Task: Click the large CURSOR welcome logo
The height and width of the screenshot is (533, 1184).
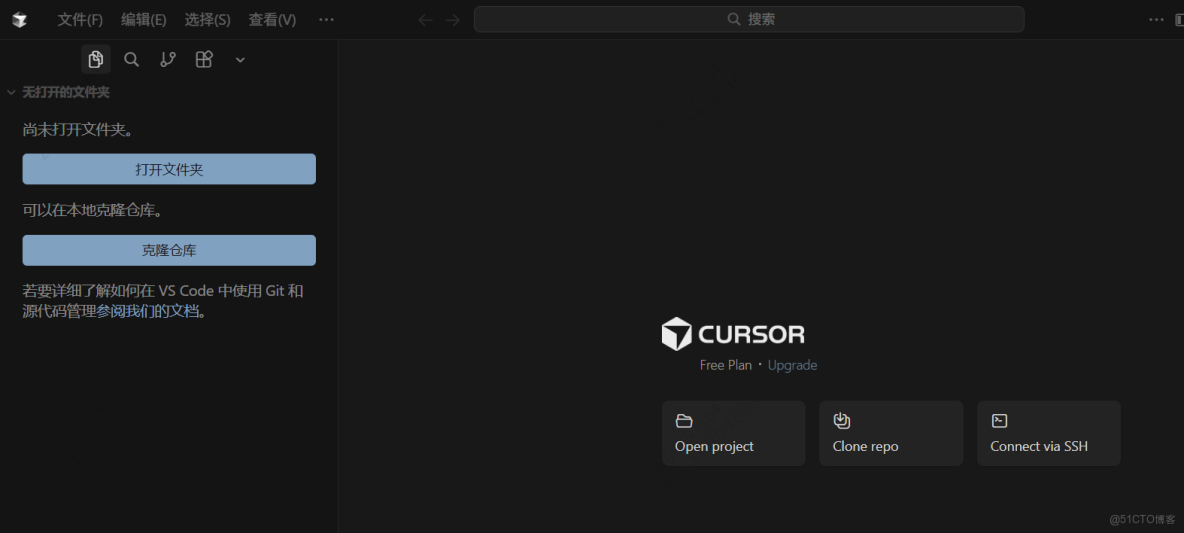Action: pos(733,334)
